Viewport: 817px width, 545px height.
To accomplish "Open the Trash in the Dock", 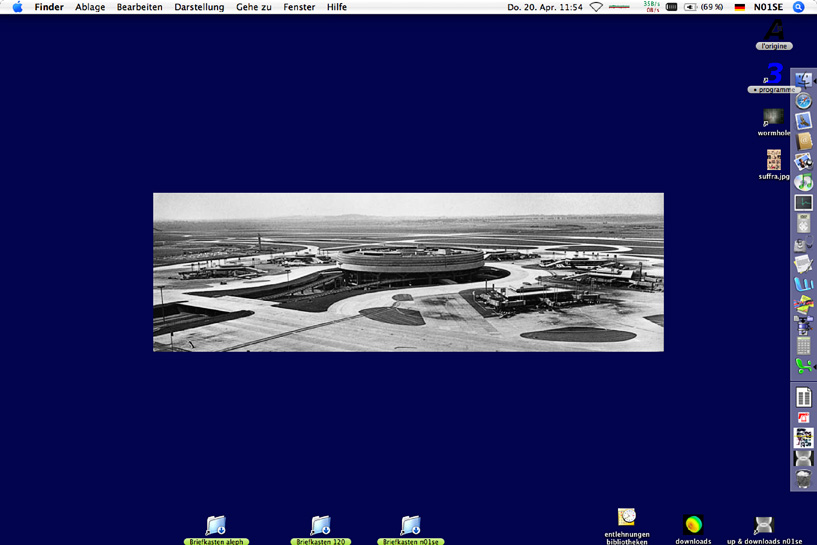I will (803, 478).
